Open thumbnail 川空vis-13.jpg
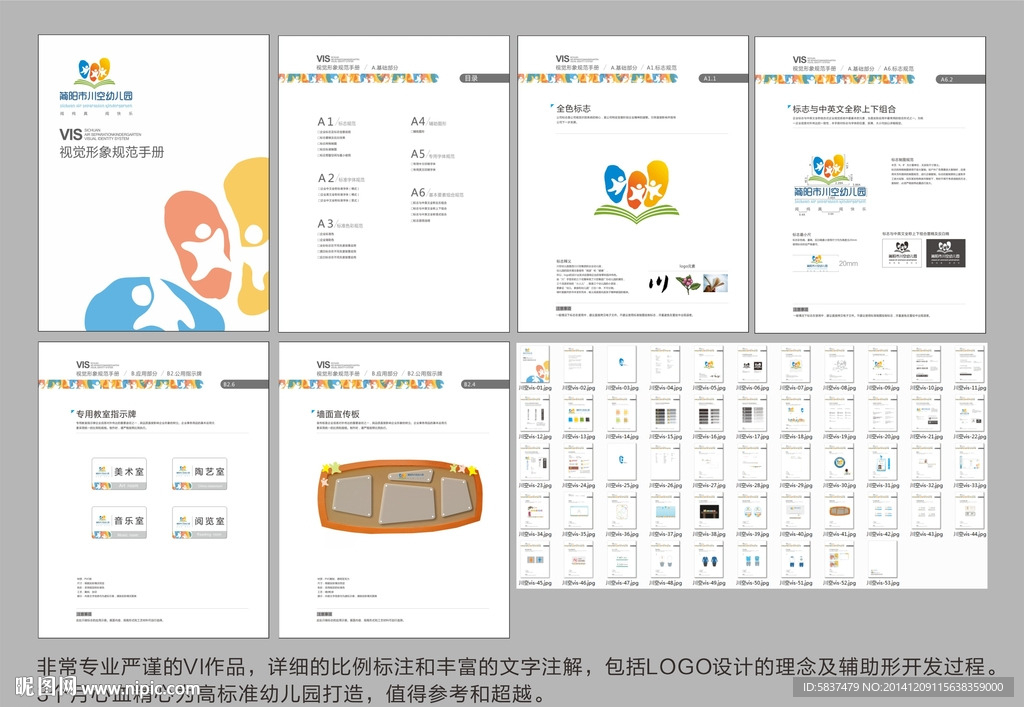Viewport: 1024px width, 707px height. coord(579,413)
